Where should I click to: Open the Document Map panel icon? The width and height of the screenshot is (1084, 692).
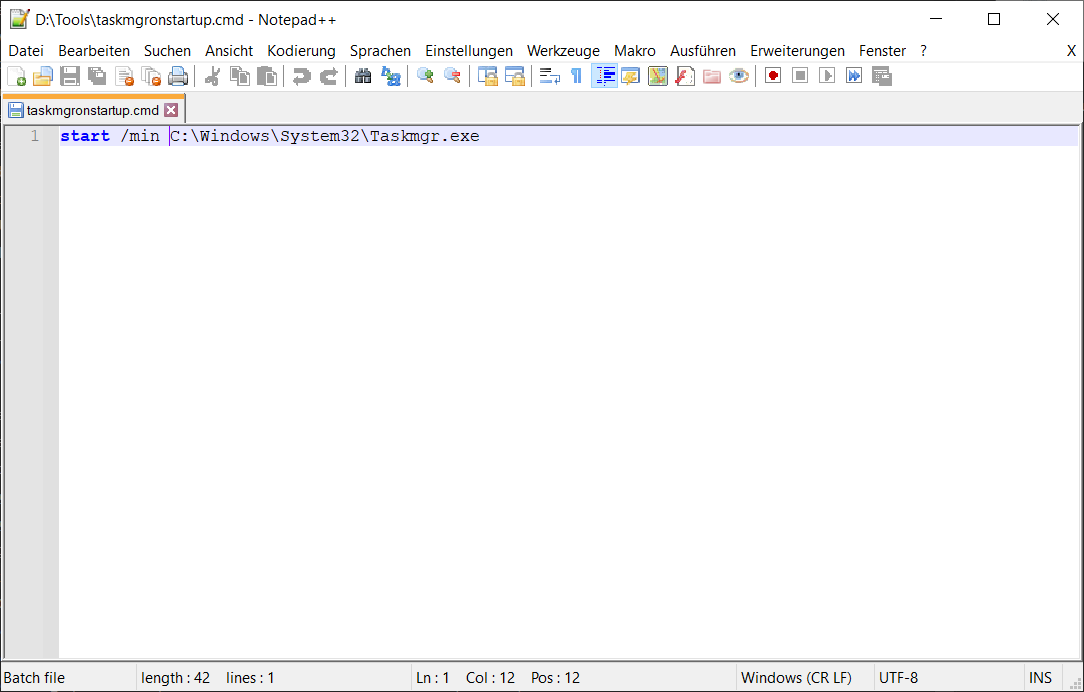coord(657,76)
